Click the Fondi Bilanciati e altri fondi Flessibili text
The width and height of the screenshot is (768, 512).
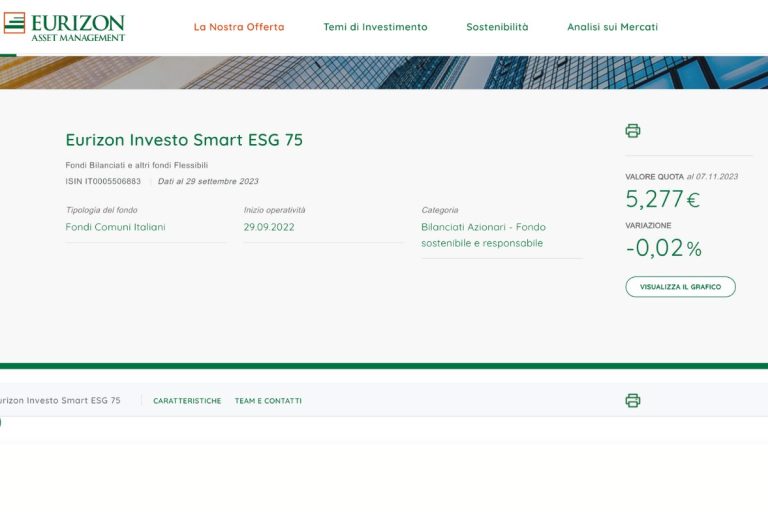click(x=137, y=165)
